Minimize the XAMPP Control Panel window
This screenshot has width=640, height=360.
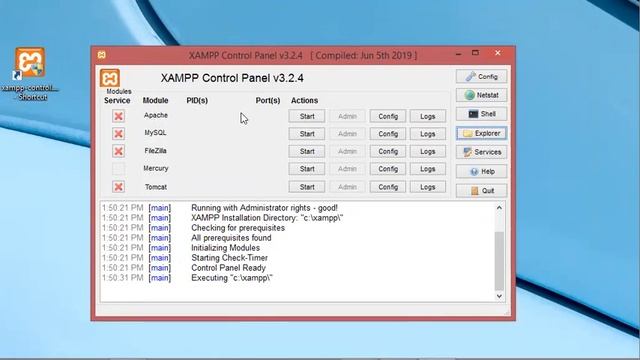coord(458,53)
